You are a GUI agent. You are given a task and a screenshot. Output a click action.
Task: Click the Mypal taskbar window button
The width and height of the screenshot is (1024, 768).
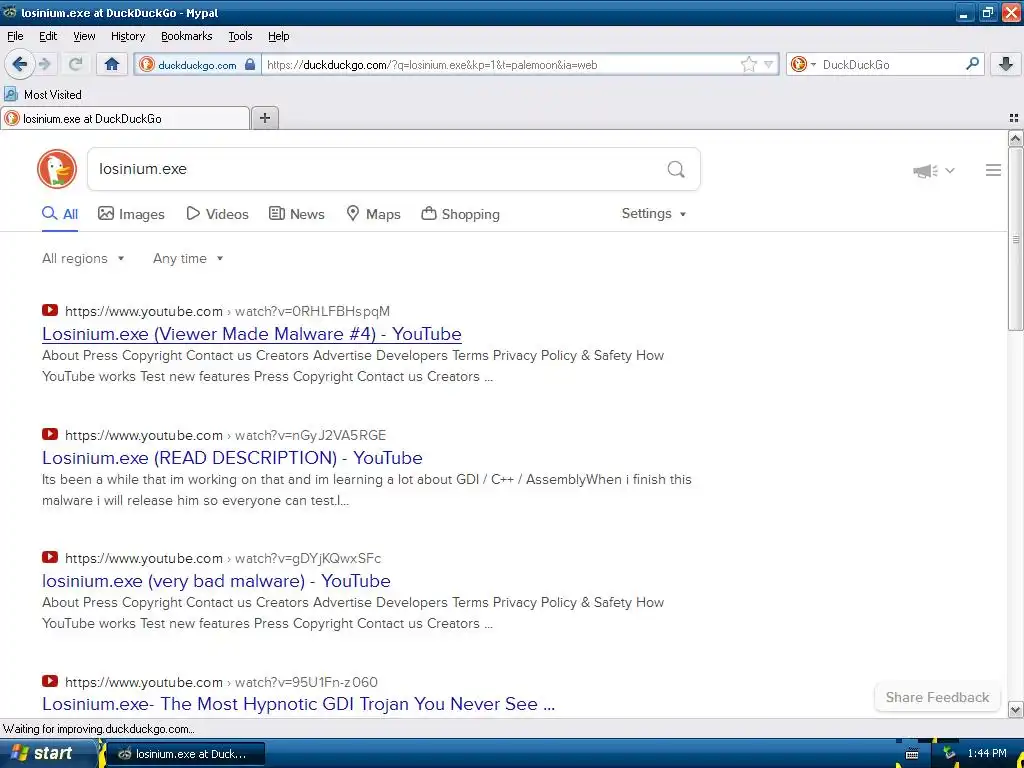(185, 754)
